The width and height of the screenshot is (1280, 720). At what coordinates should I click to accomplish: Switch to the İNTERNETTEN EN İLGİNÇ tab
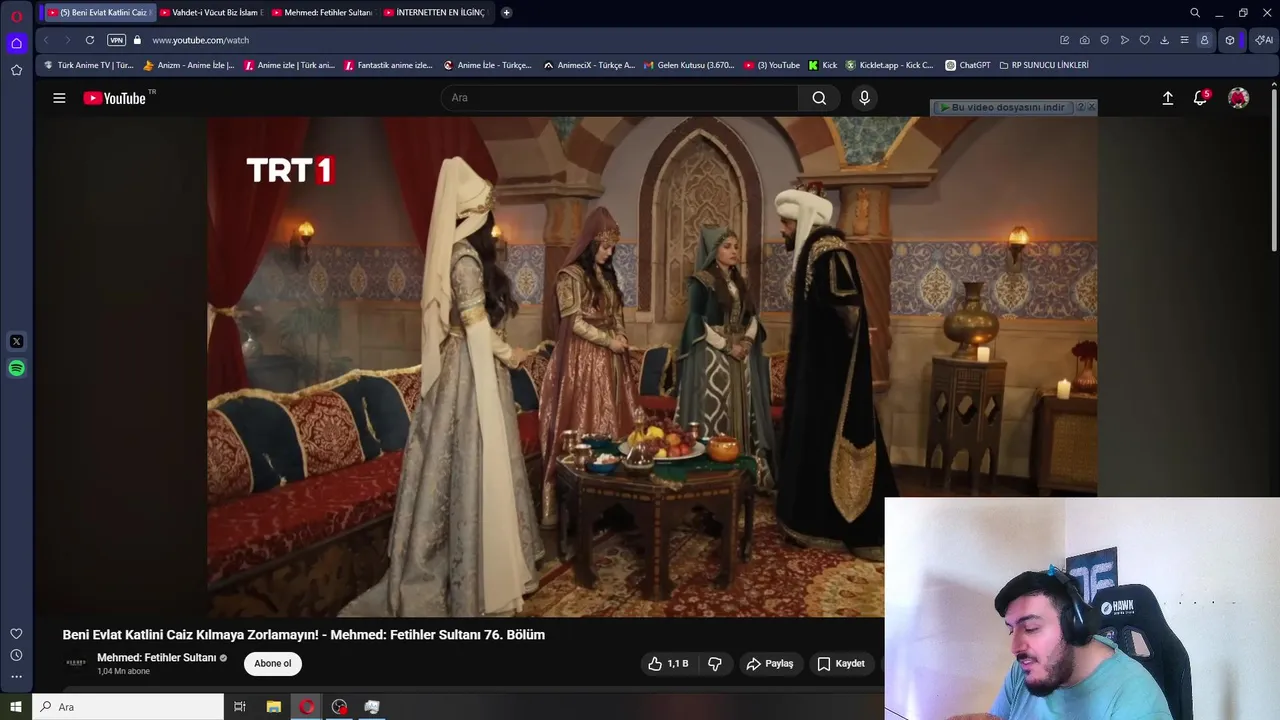(x=435, y=13)
